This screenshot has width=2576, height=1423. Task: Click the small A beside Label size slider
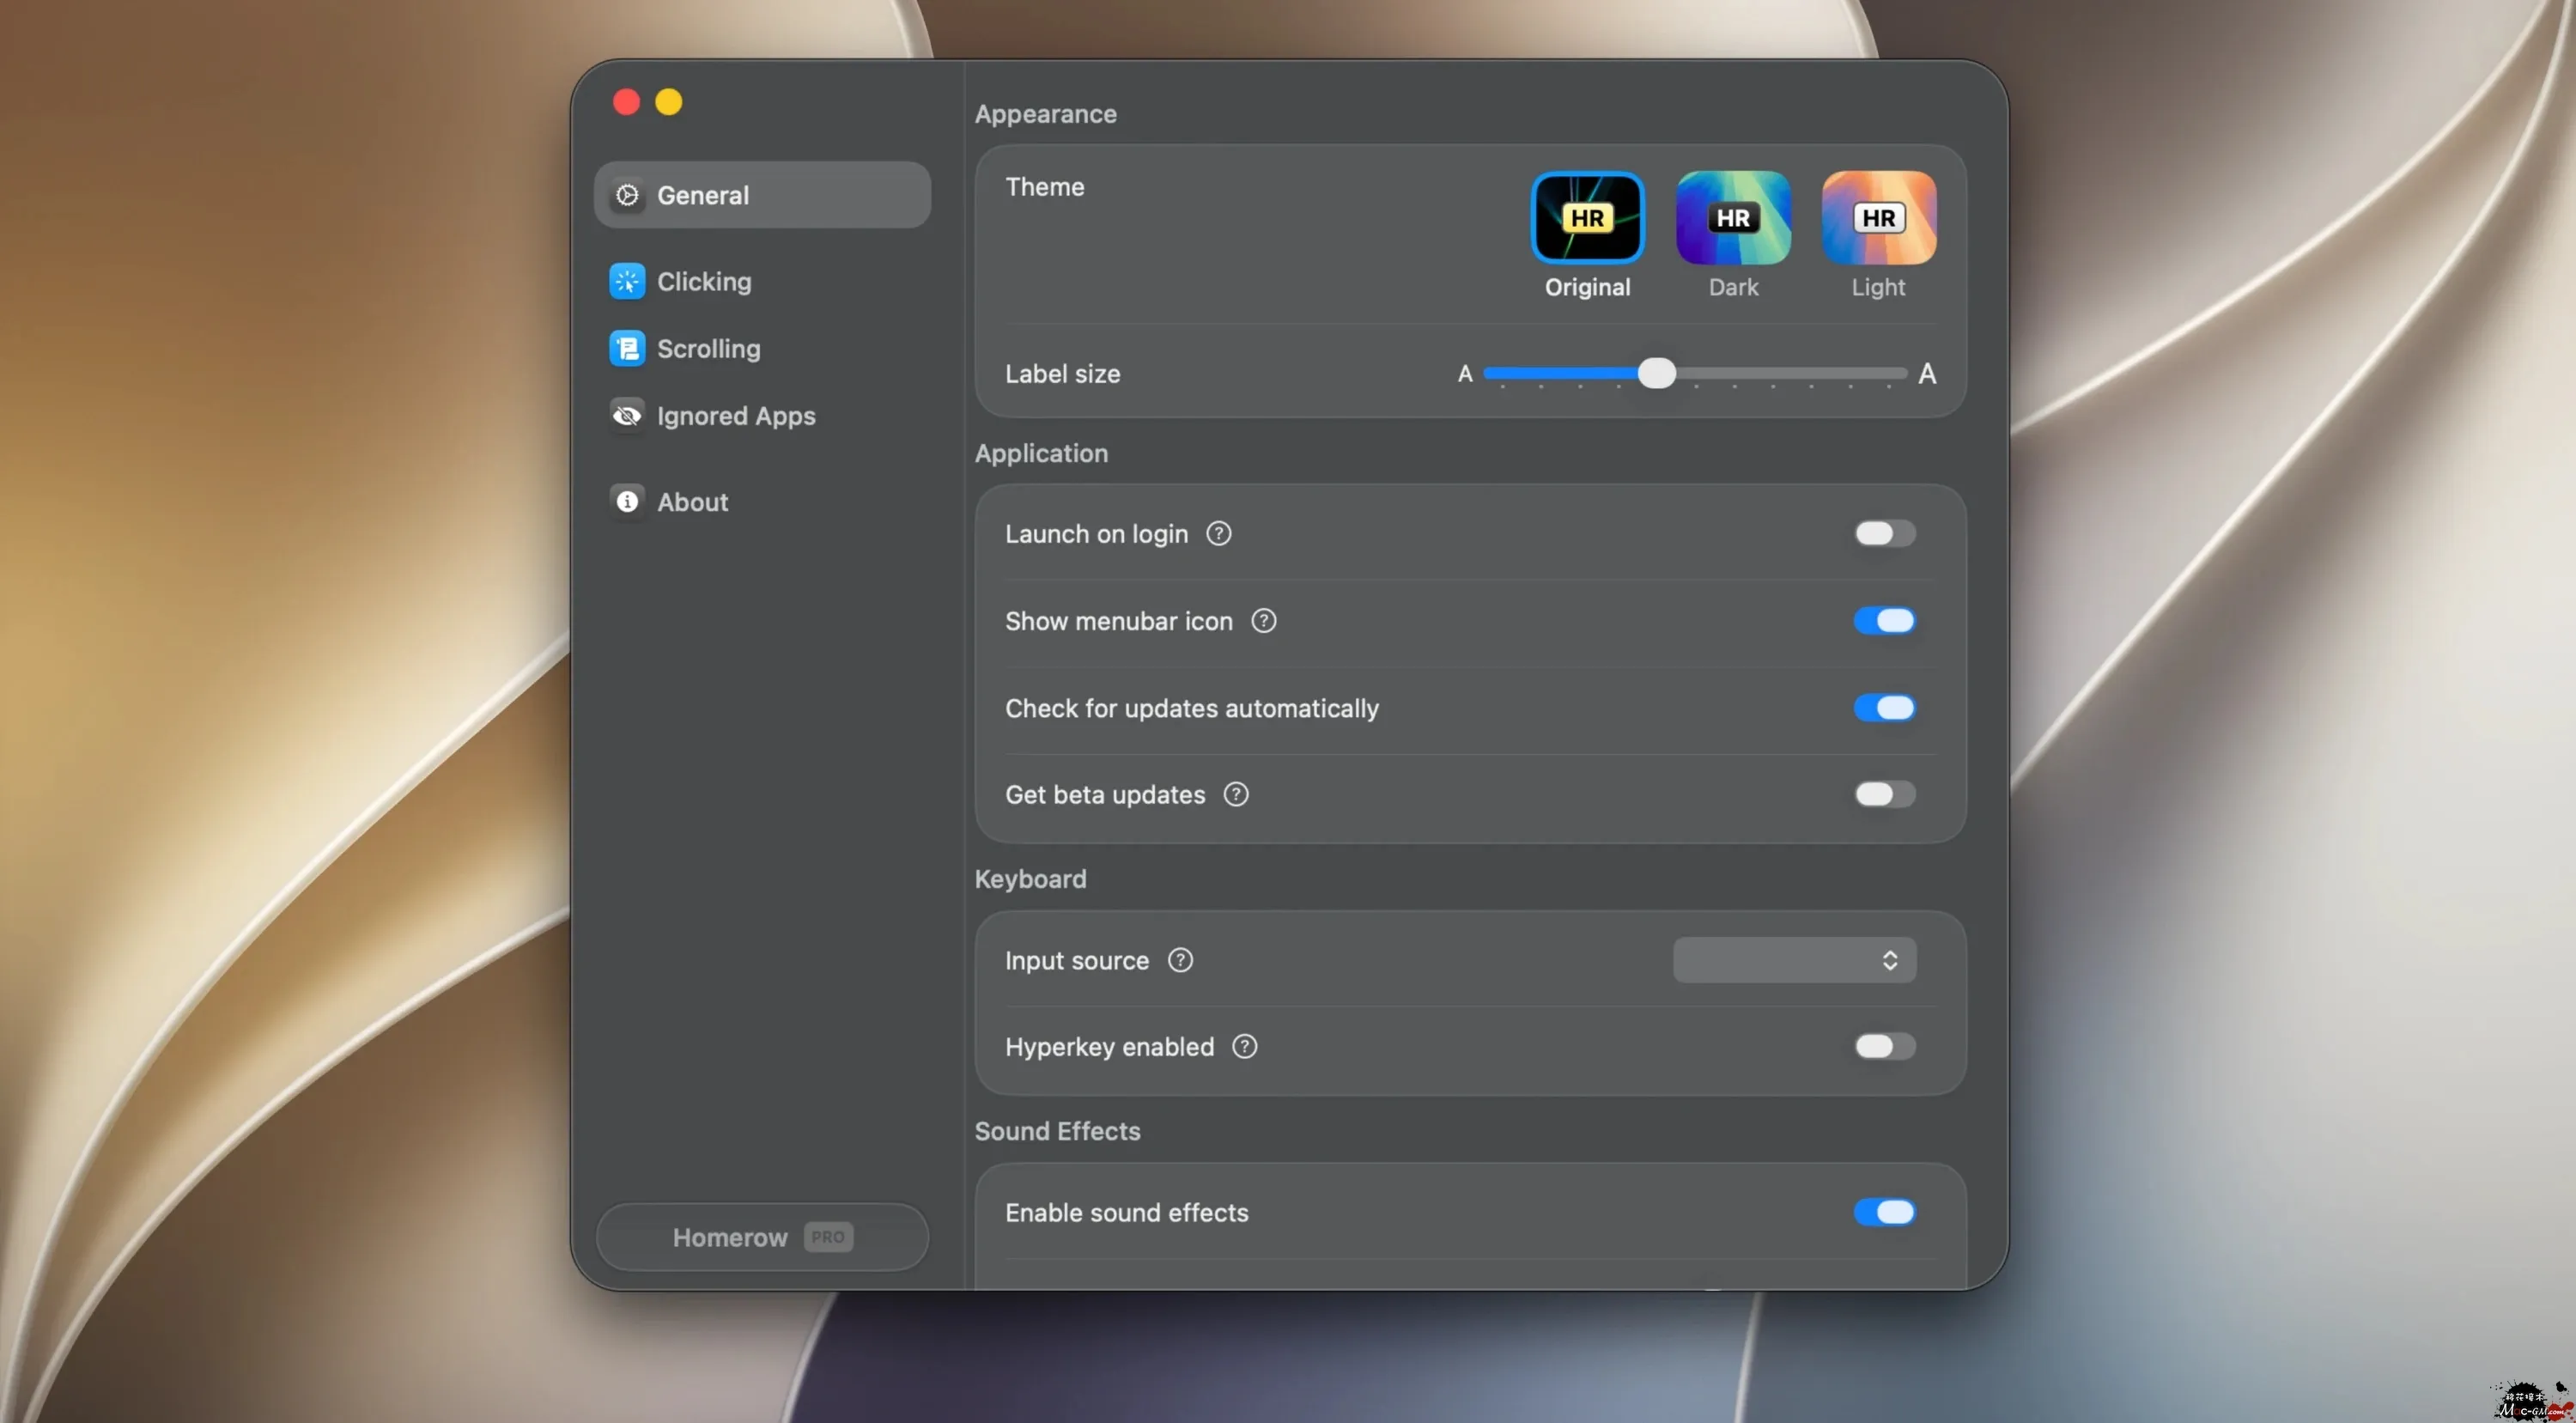[1464, 374]
